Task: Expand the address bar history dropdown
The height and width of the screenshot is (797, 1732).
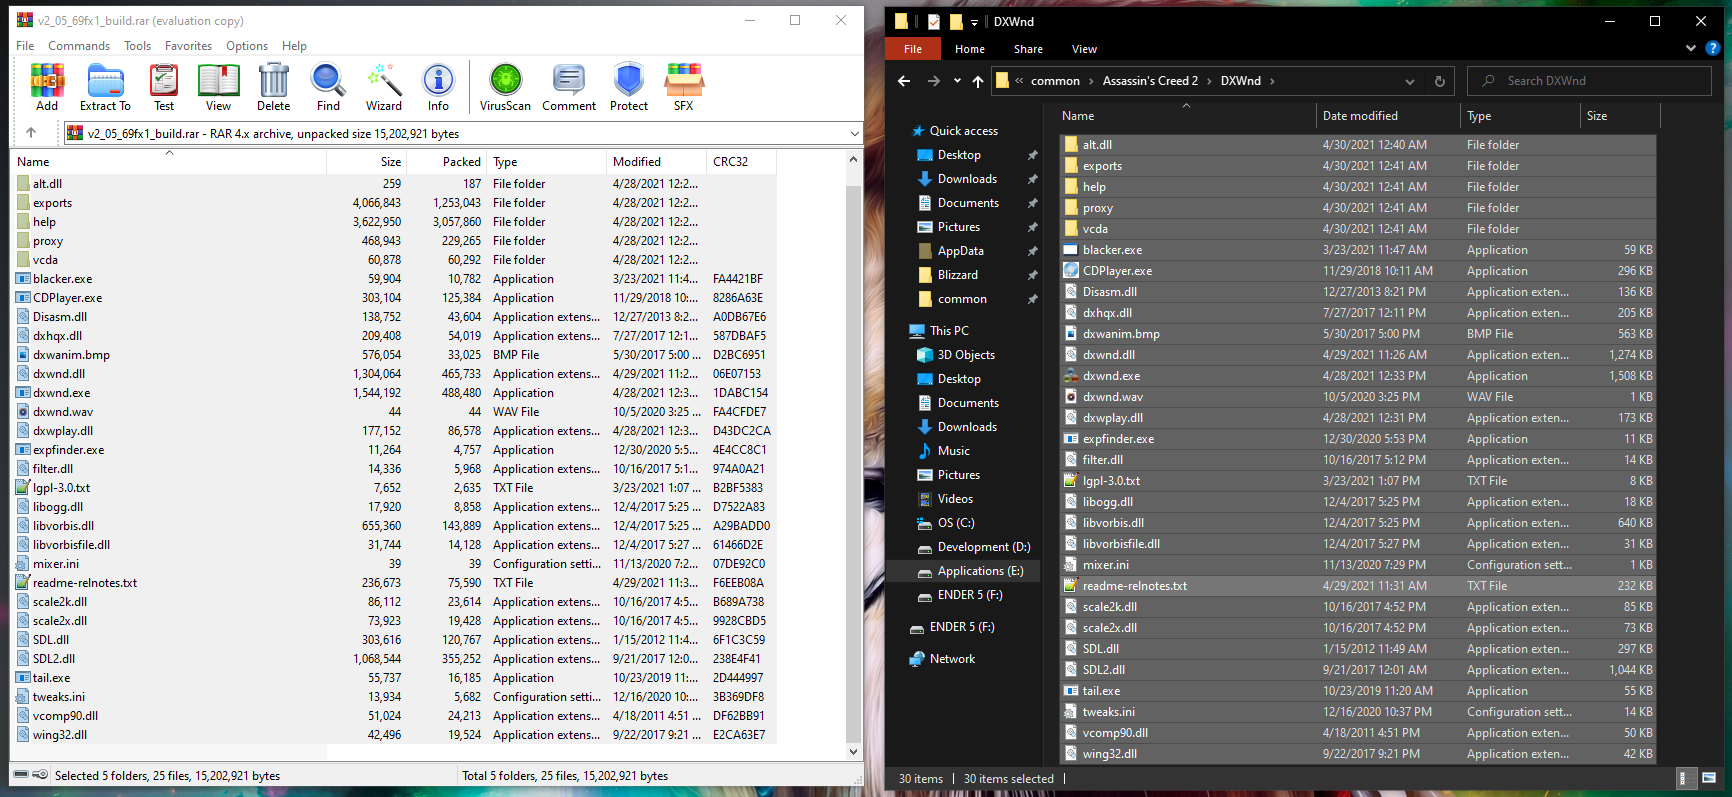Action: pyautogui.click(x=1410, y=81)
